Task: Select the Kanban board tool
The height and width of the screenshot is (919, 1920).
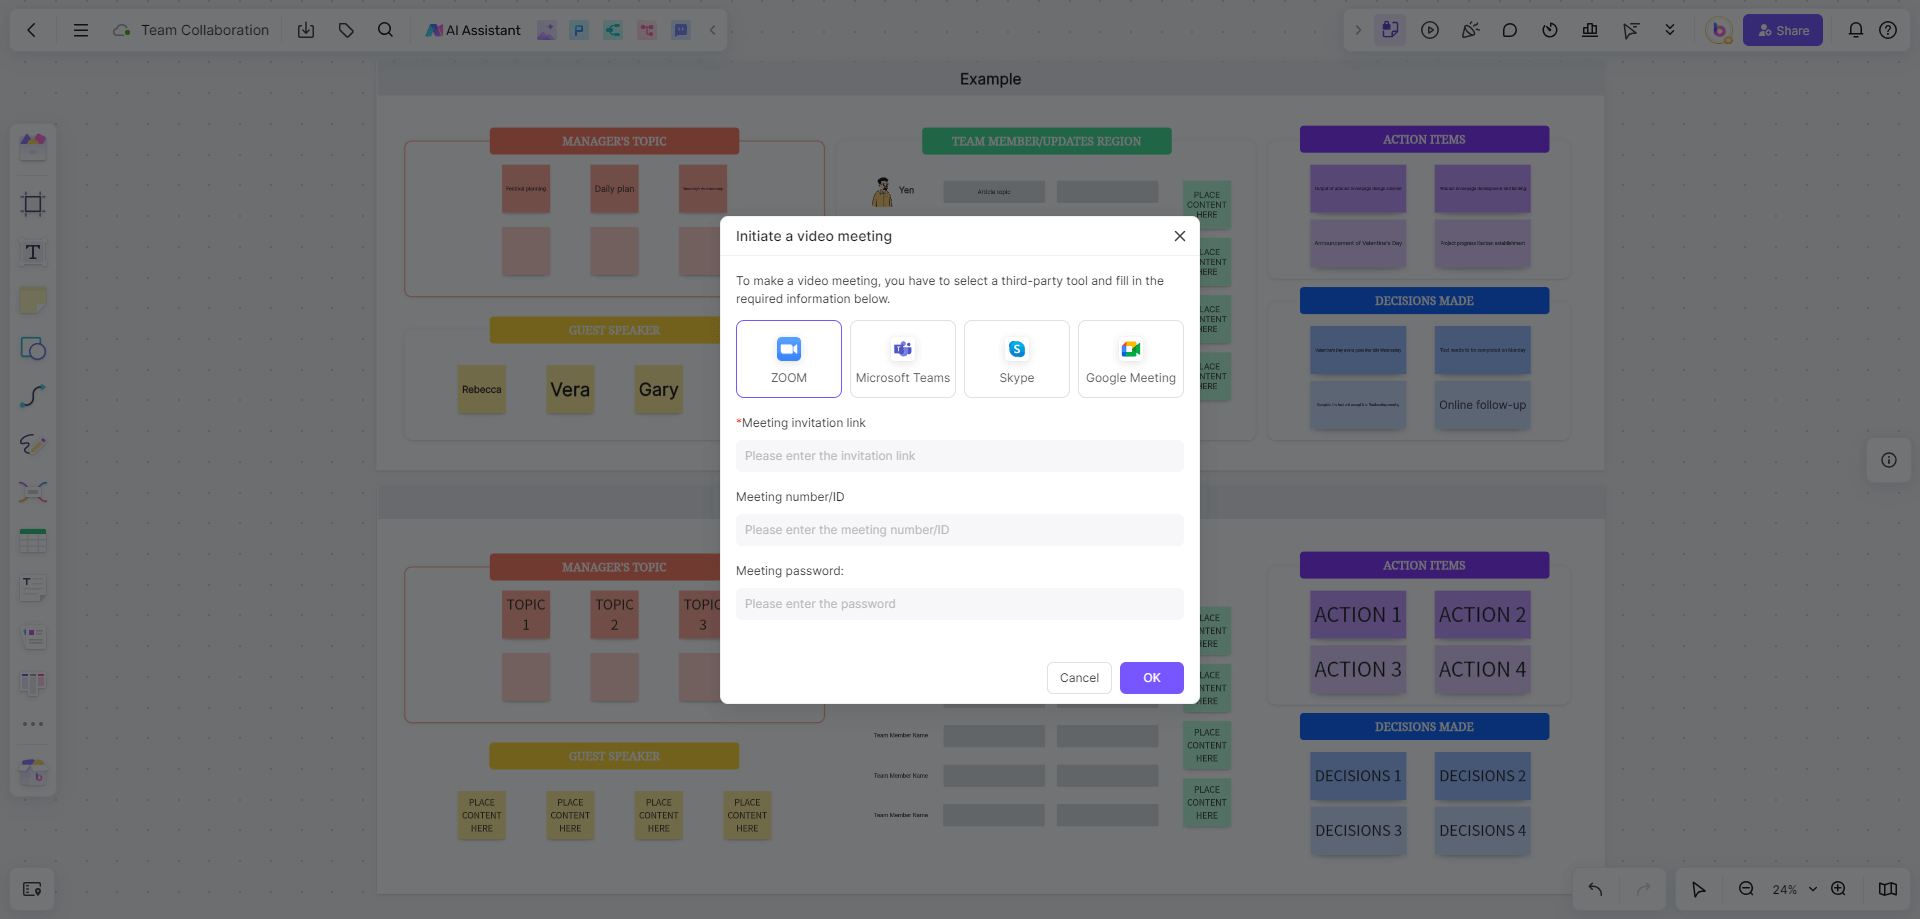Action: (x=33, y=683)
